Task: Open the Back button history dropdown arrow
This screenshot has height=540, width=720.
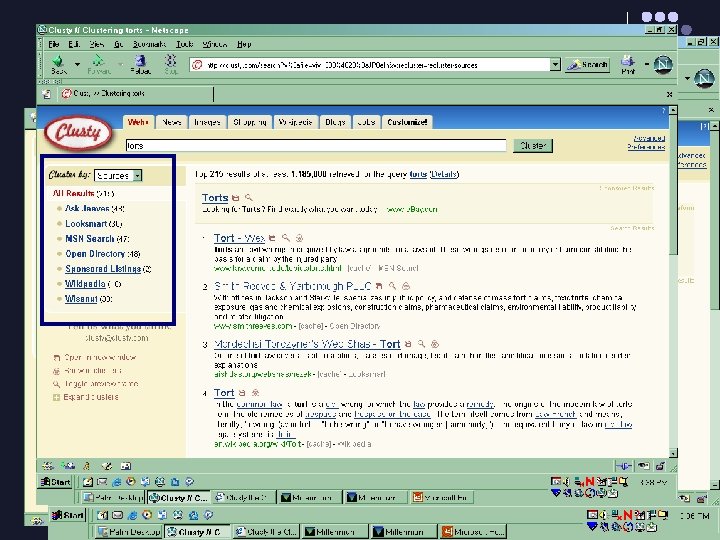Action: [77, 64]
